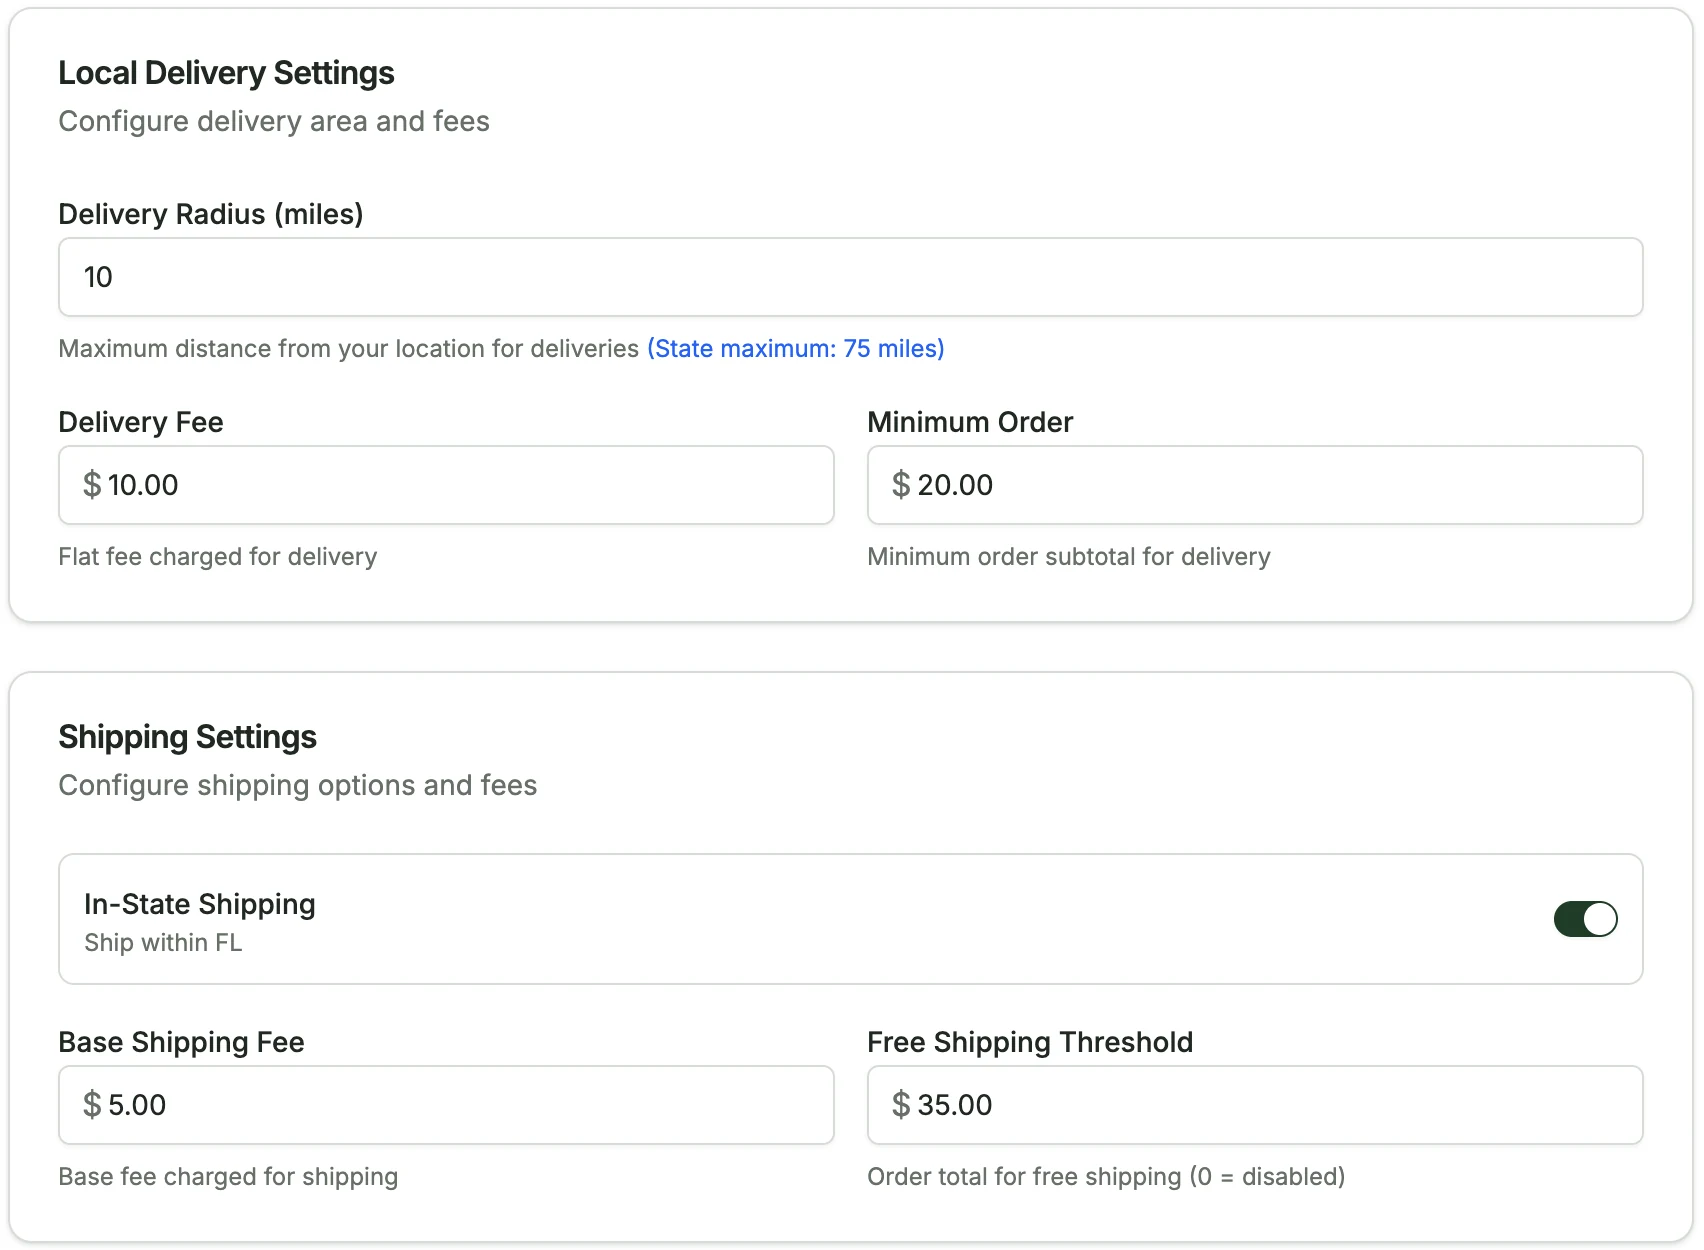
Task: Click the 'In-State Shipping' label
Action: [200, 904]
